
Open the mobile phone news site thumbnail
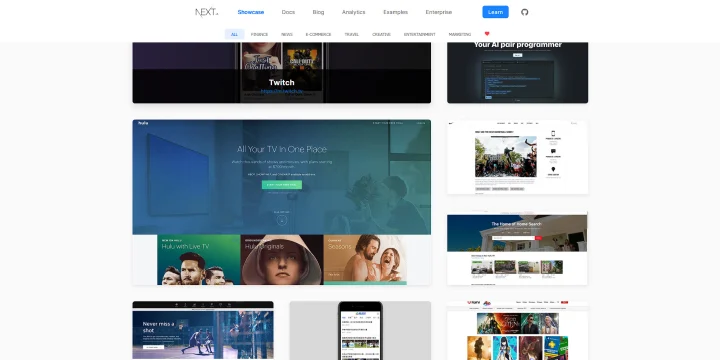tap(360, 330)
